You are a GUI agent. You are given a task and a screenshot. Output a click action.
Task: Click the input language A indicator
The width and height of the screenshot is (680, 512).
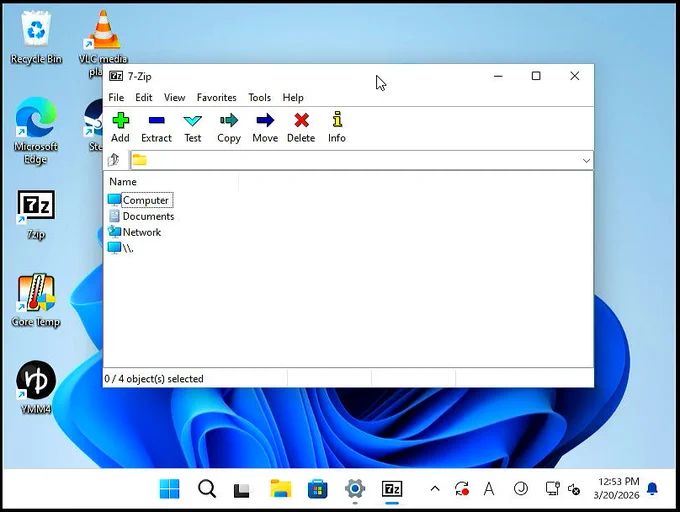pos(489,489)
